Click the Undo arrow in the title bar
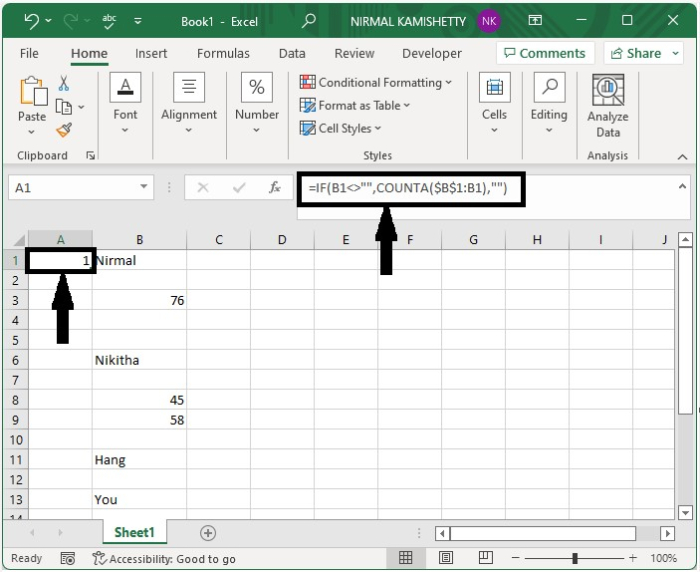Image resolution: width=700 pixels, height=572 pixels. coord(32,21)
